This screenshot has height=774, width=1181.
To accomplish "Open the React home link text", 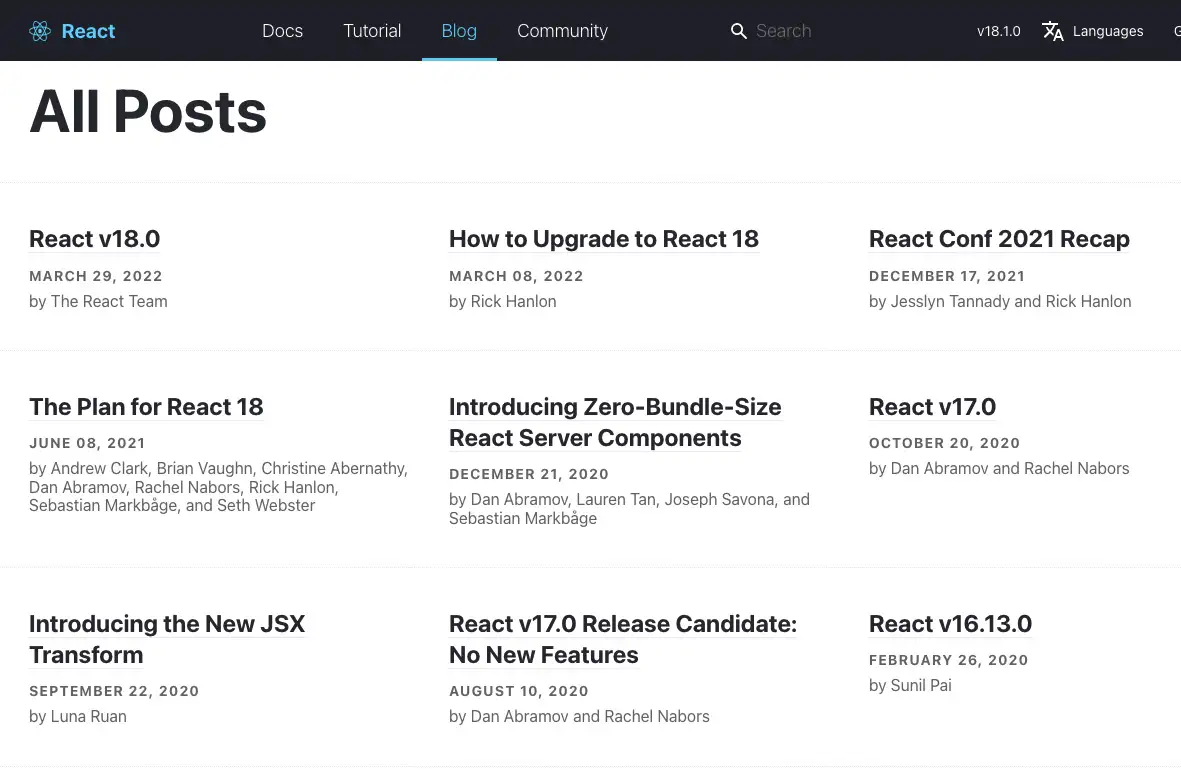I will coord(88,31).
